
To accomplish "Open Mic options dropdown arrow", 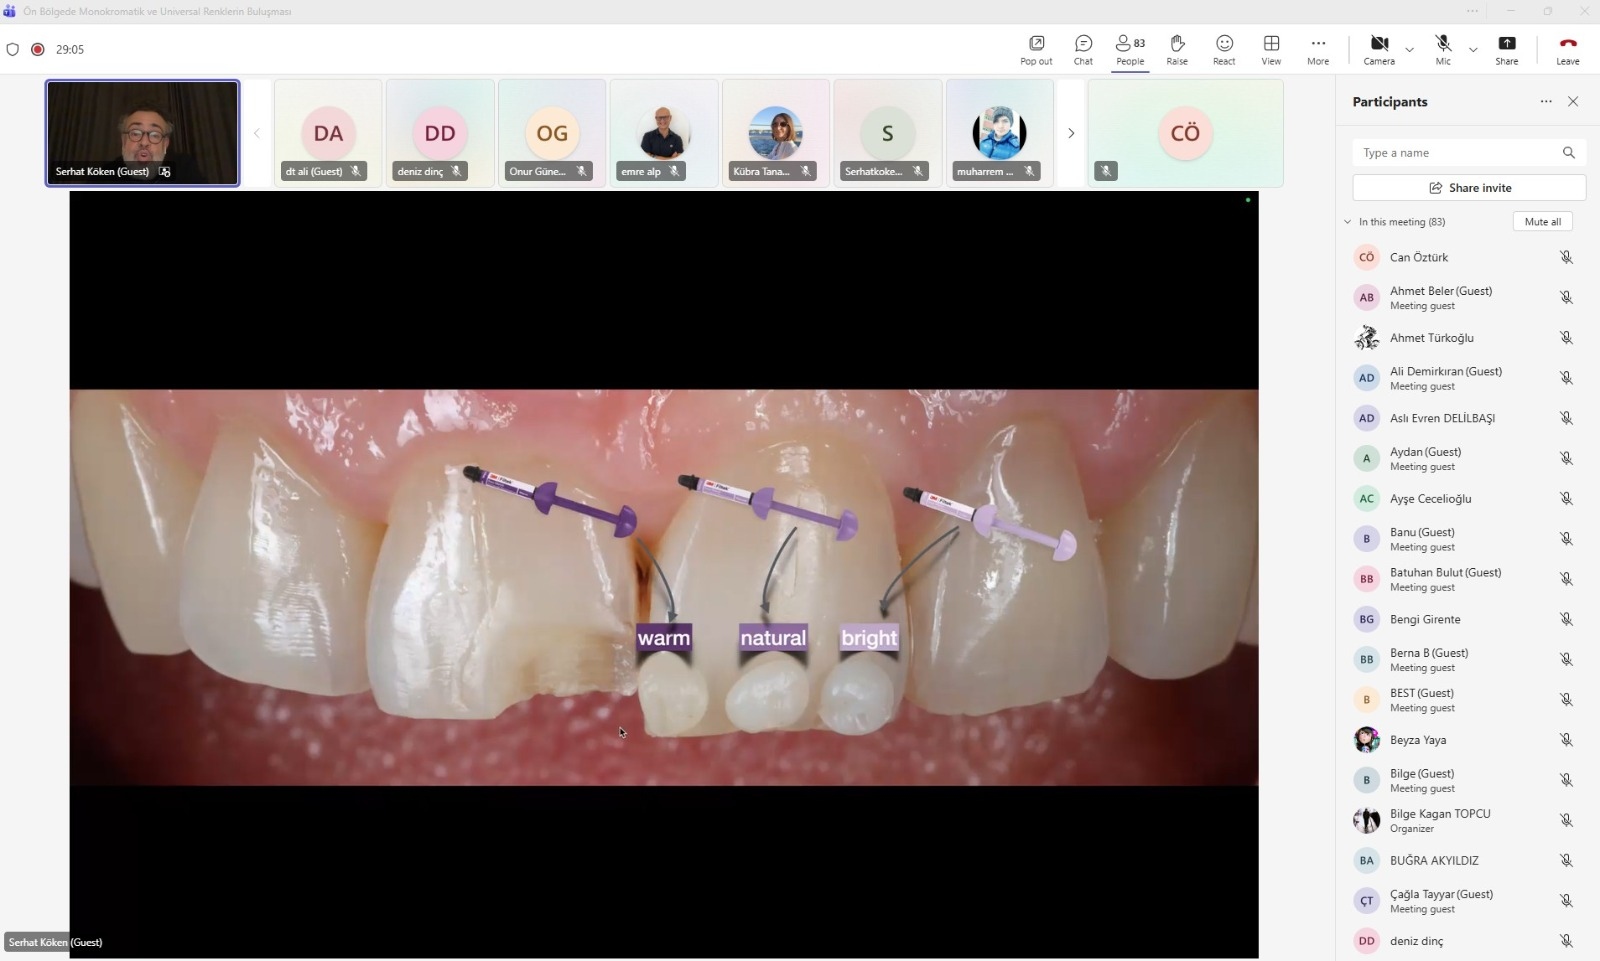I will tap(1473, 50).
